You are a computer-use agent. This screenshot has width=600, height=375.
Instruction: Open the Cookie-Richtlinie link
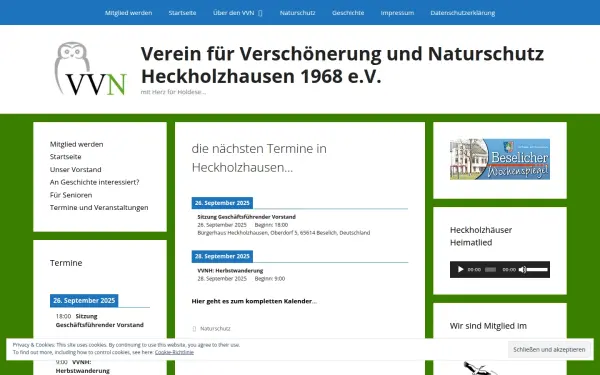pyautogui.click(x=174, y=352)
